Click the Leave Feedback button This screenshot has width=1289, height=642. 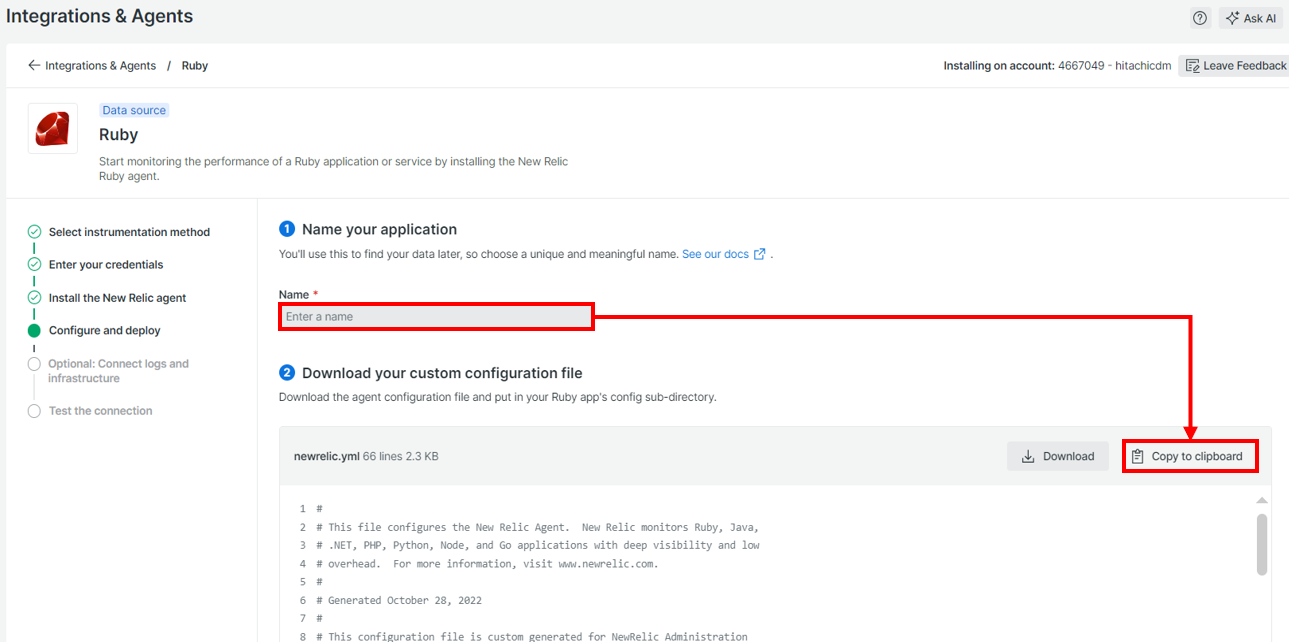click(x=1234, y=66)
